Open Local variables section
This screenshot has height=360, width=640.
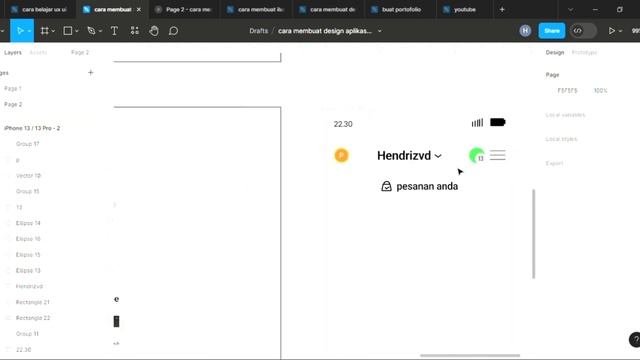click(x=565, y=115)
